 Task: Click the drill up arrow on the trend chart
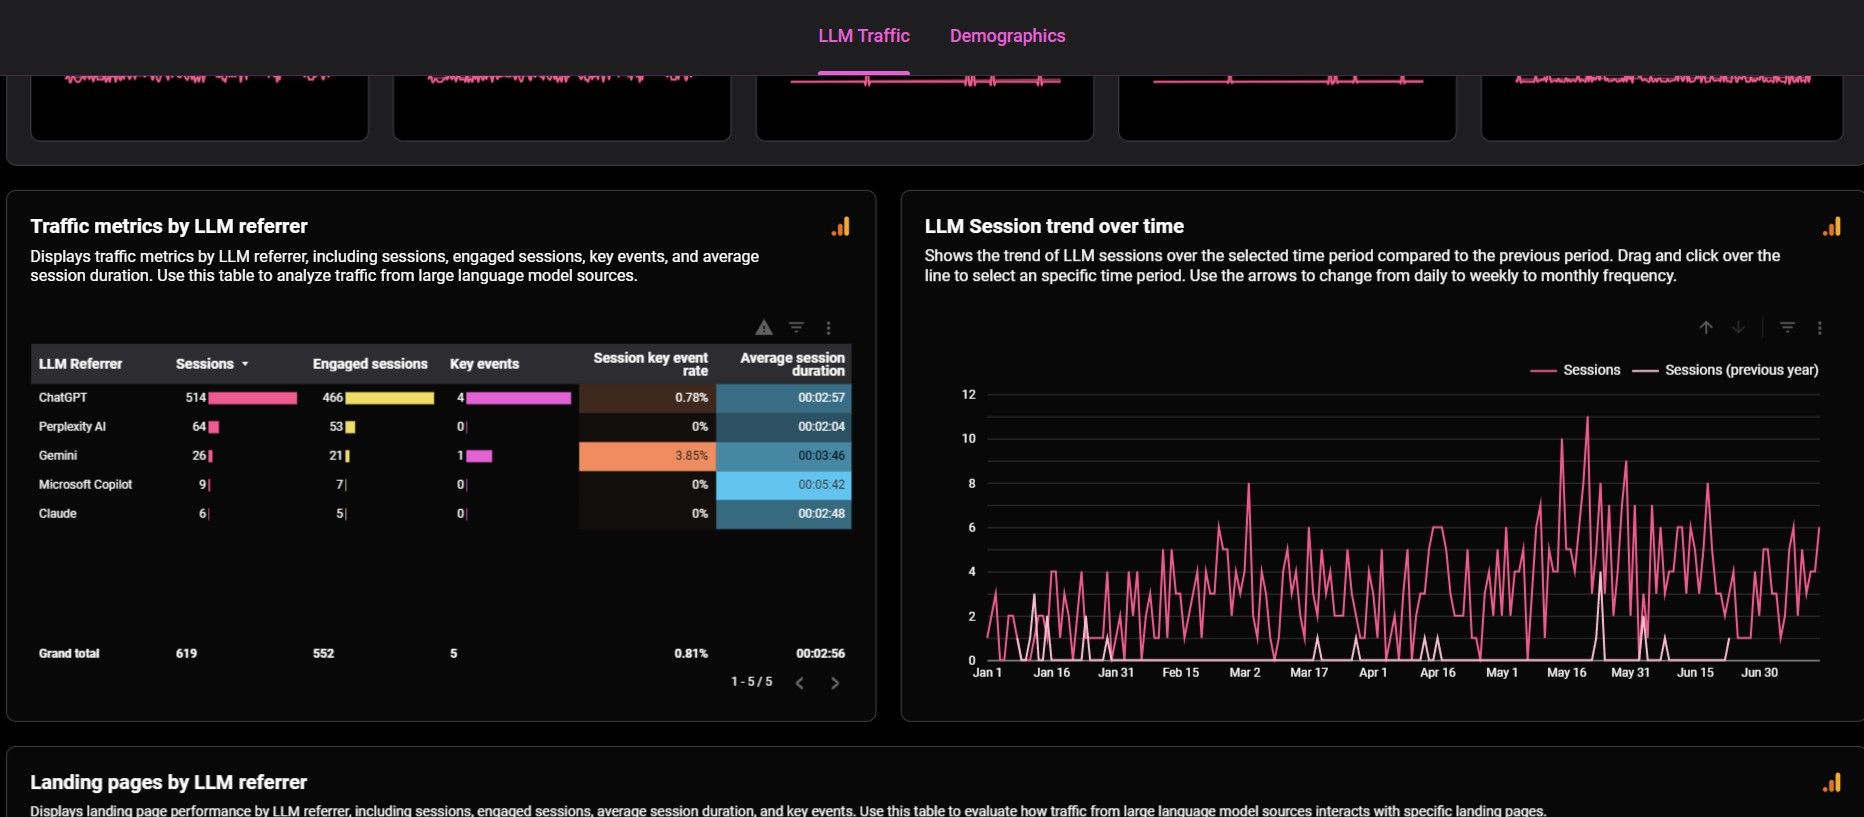[x=1706, y=328]
